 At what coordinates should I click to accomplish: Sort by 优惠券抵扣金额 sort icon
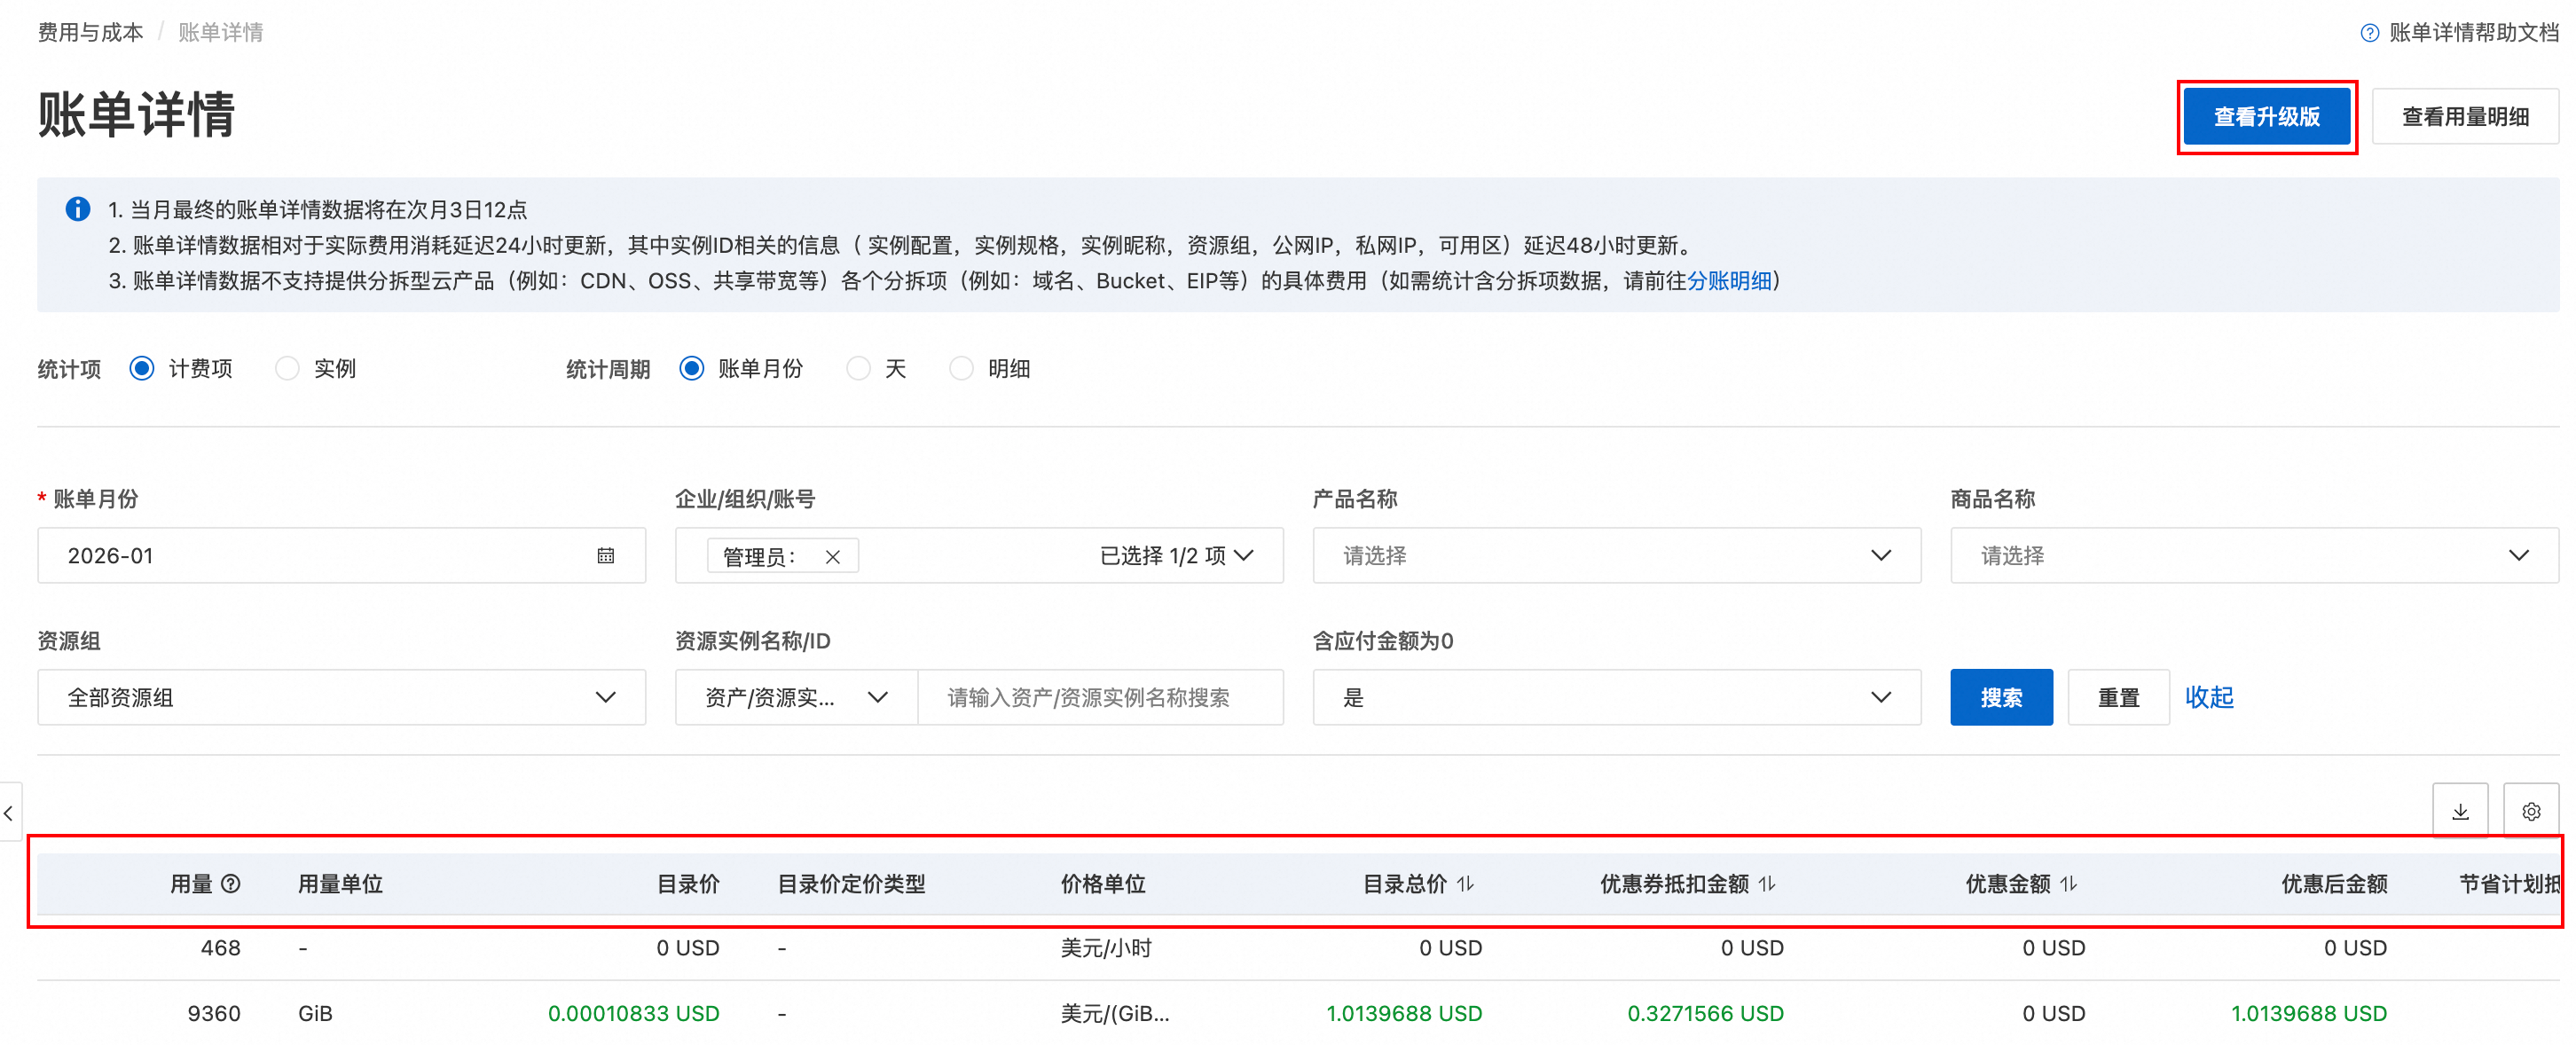(1767, 883)
